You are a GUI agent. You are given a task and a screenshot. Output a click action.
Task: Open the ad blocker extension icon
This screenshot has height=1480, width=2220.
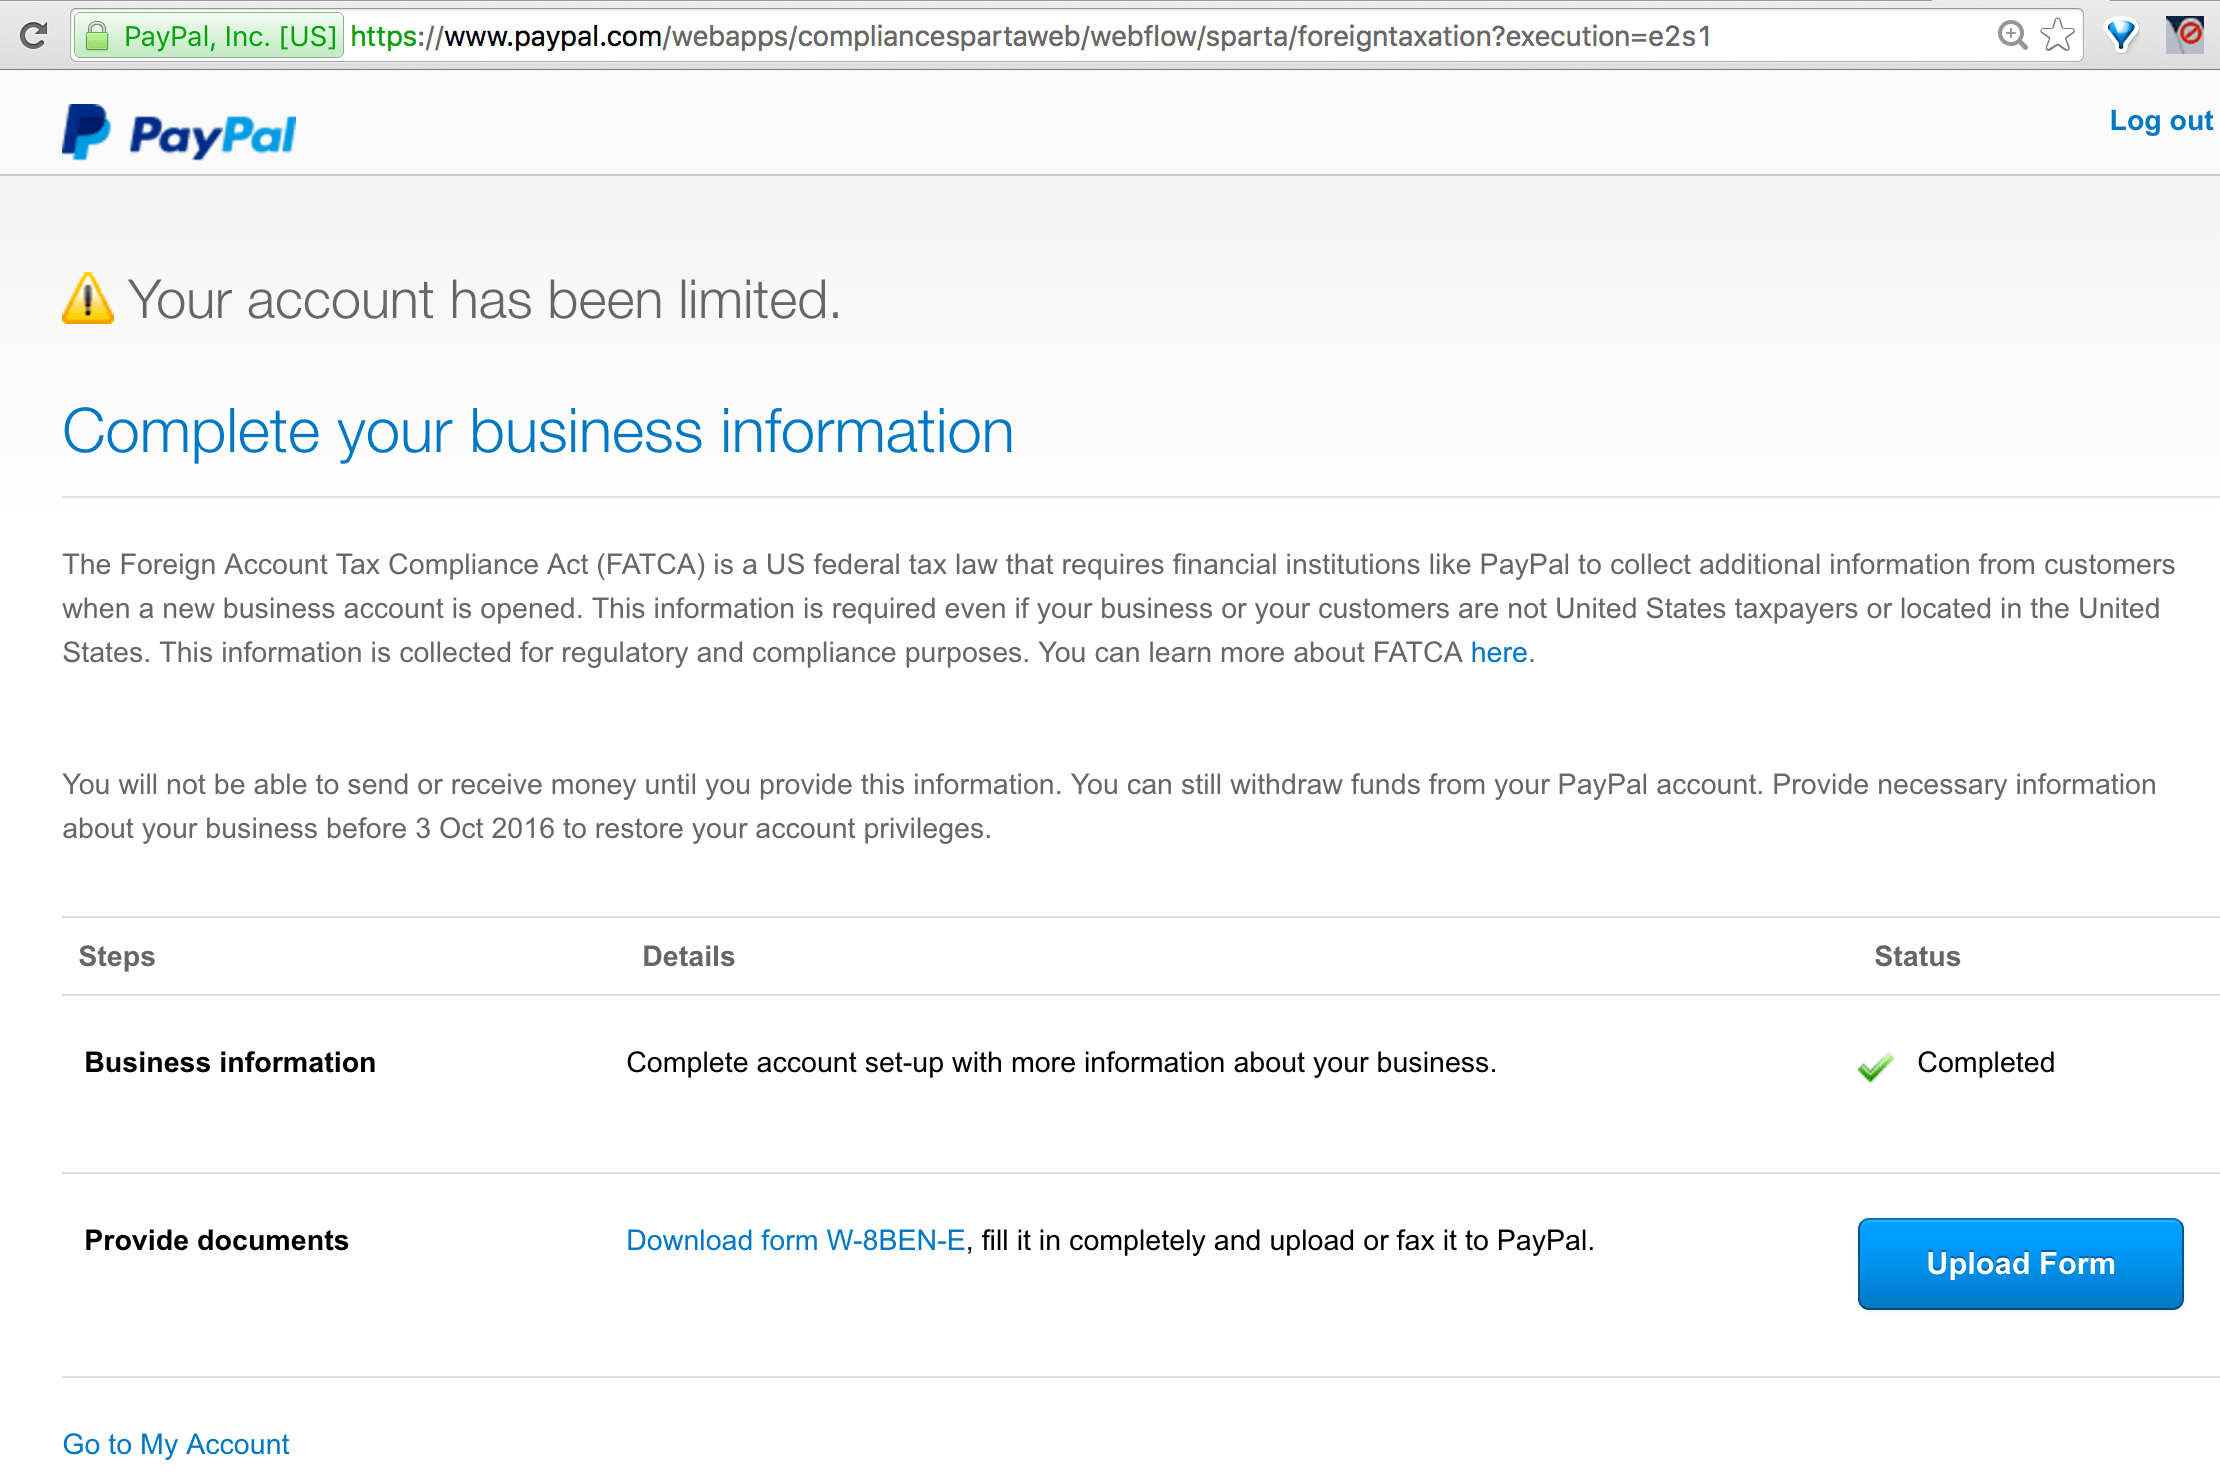pyautogui.click(x=2188, y=35)
